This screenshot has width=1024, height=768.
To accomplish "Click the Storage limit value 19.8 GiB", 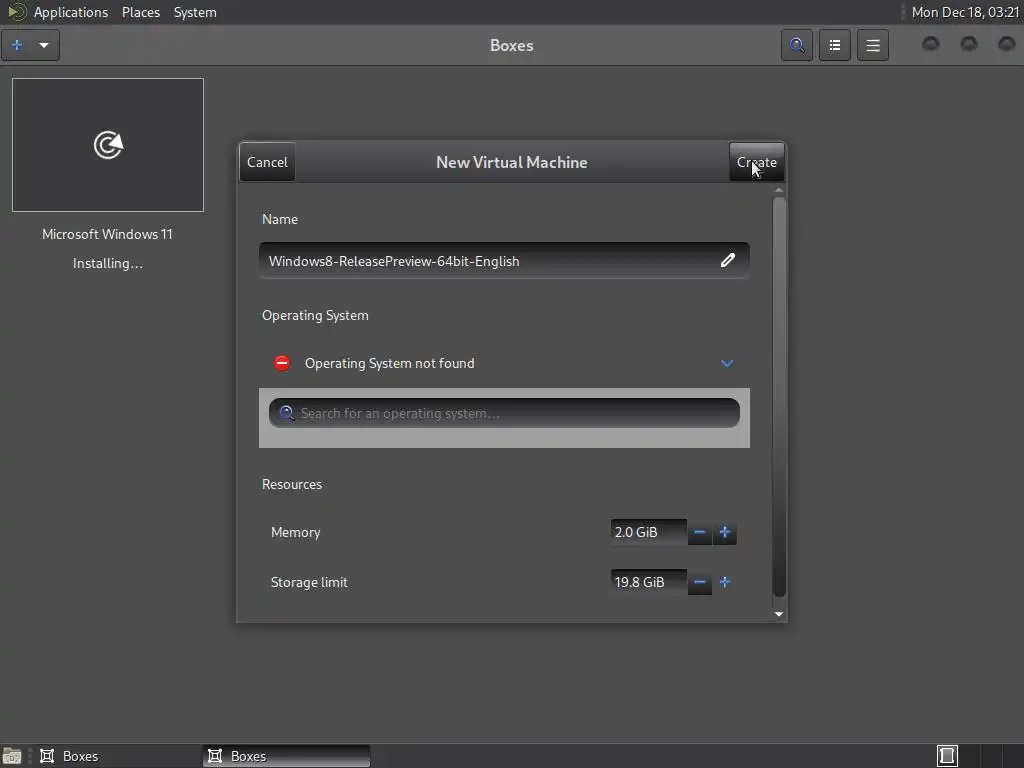I will [648, 582].
